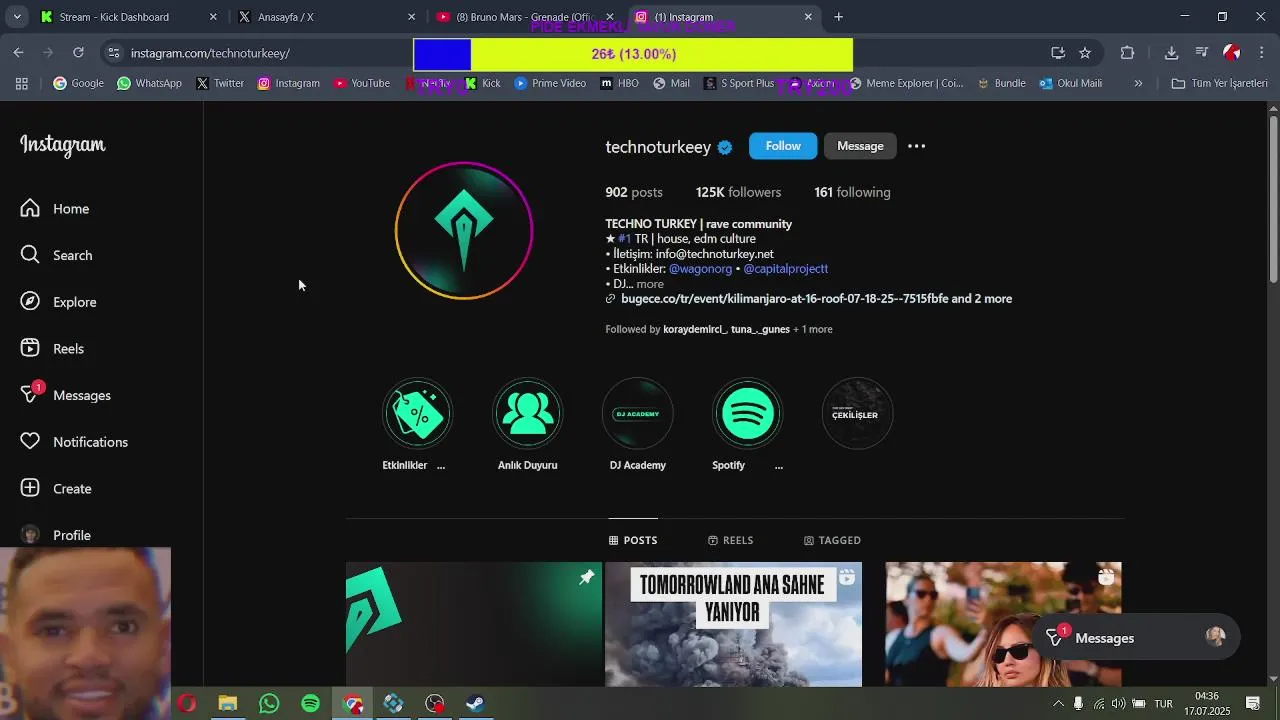The width and height of the screenshot is (1280, 720).
Task: Switch to the POSTS tab
Action: 633,540
